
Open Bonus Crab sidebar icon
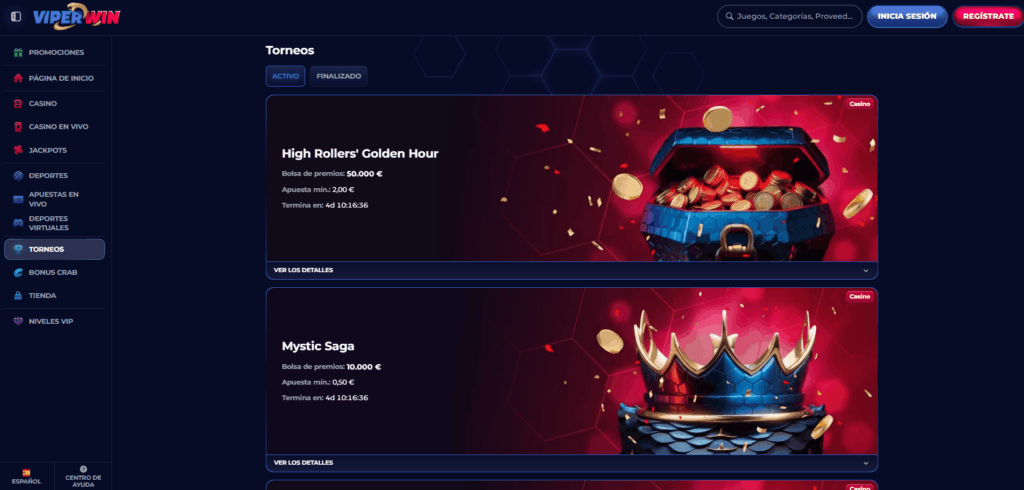(18, 272)
